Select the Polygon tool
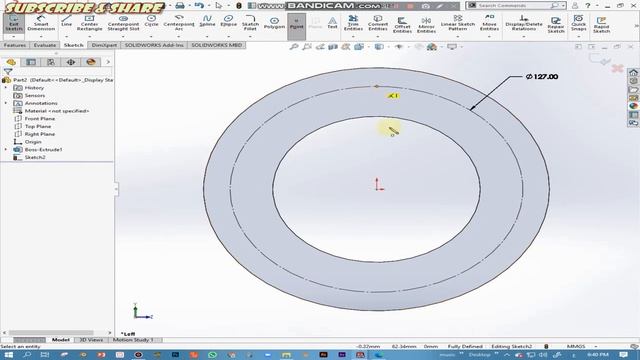640x360 pixels. pos(274,23)
